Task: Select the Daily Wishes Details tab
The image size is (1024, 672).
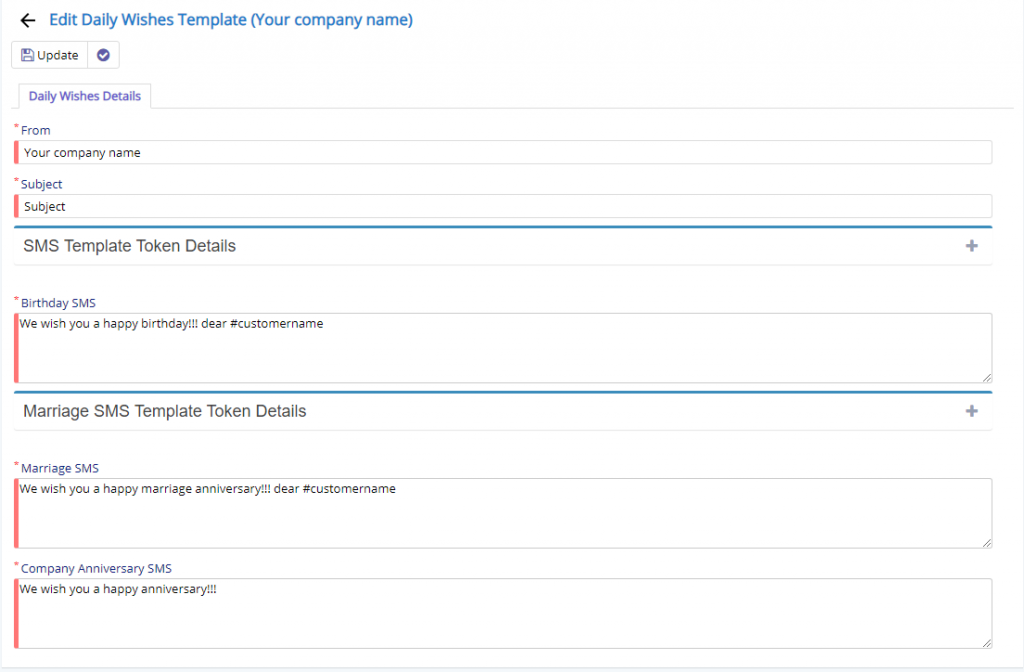Action: 85,96
